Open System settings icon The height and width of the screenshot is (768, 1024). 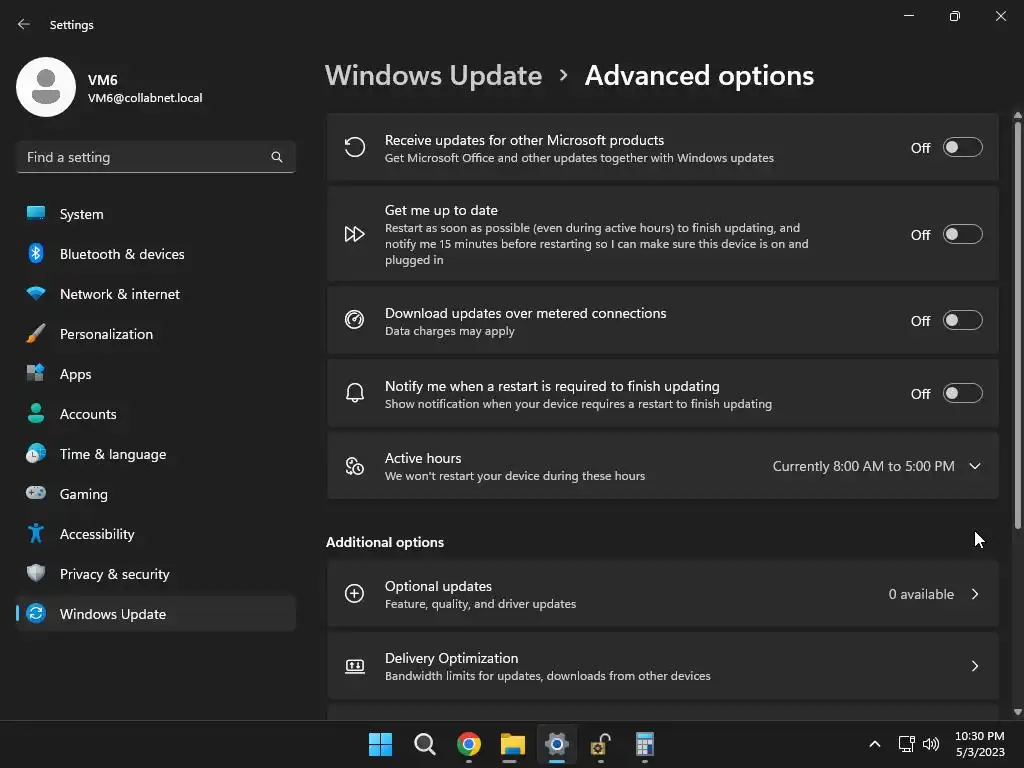[36, 214]
